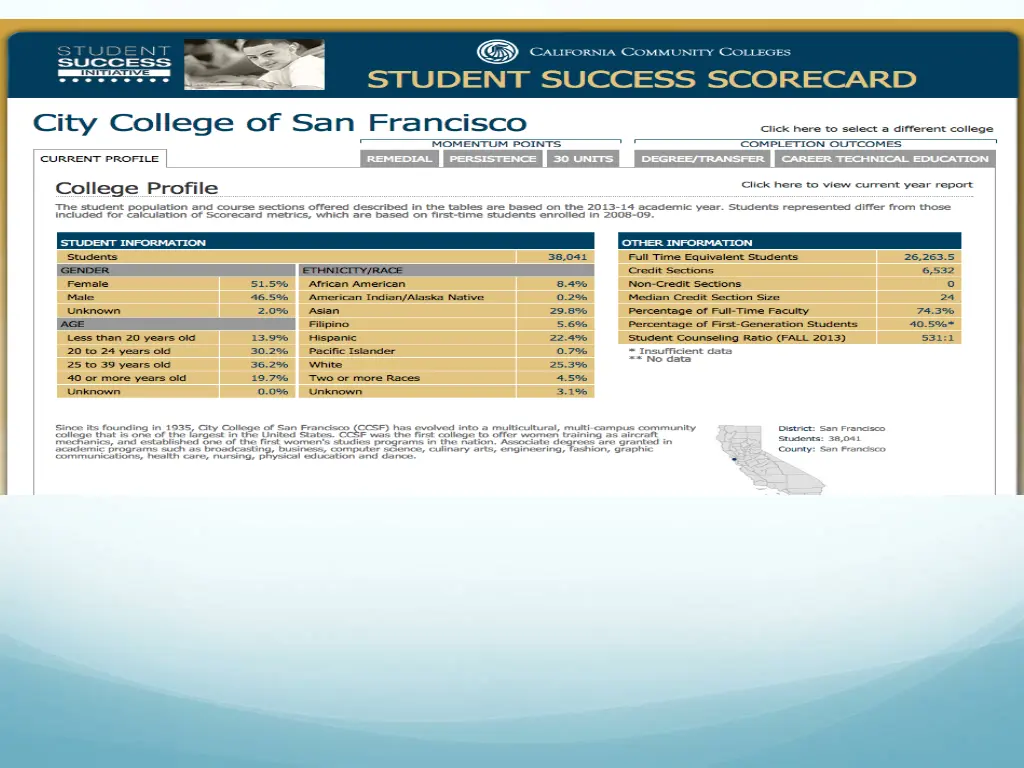The height and width of the screenshot is (768, 1024).
Task: Click the Less than 20 years old row
Action: tap(176, 338)
